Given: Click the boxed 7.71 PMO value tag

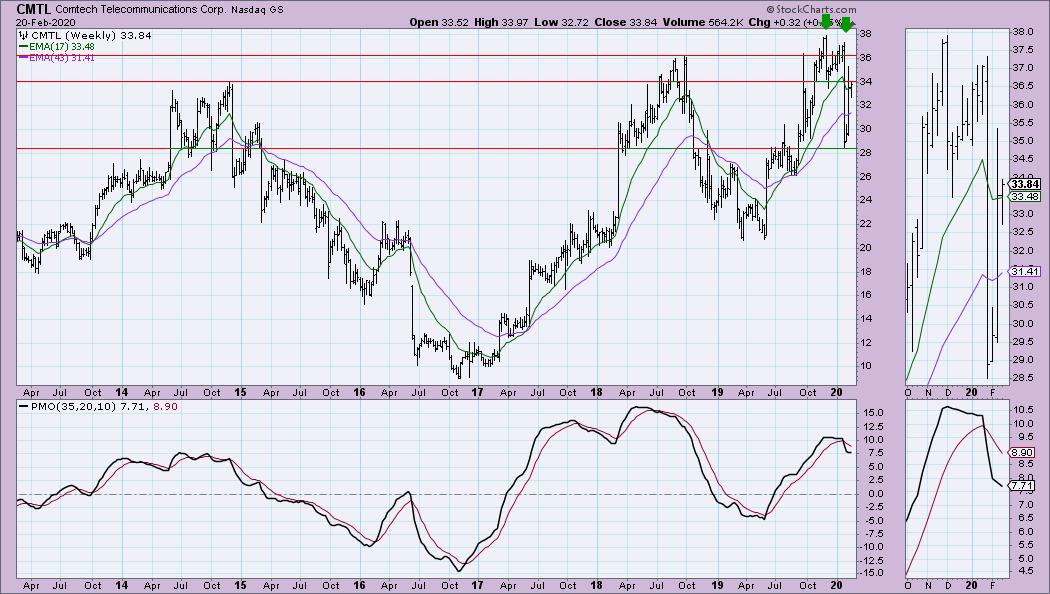Looking at the screenshot, I should [x=1022, y=486].
